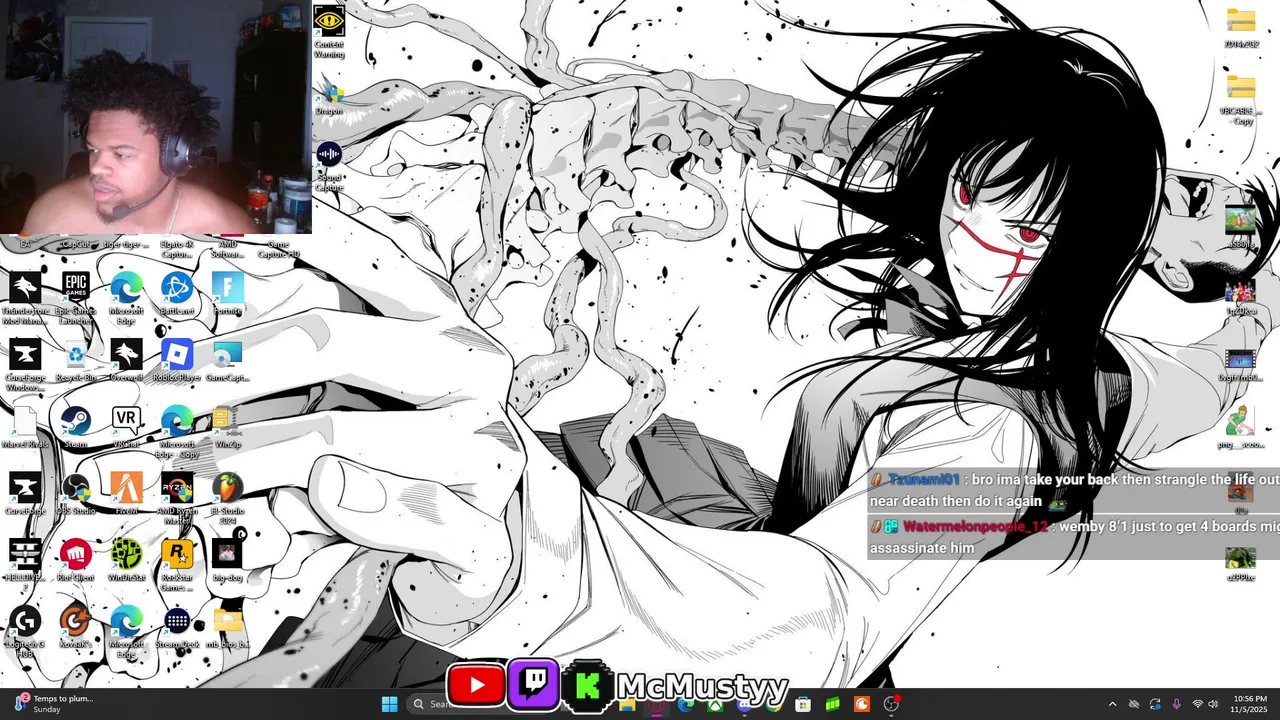Open the Wi-Fi network tray icon
The width and height of the screenshot is (1280, 720).
point(1197,704)
